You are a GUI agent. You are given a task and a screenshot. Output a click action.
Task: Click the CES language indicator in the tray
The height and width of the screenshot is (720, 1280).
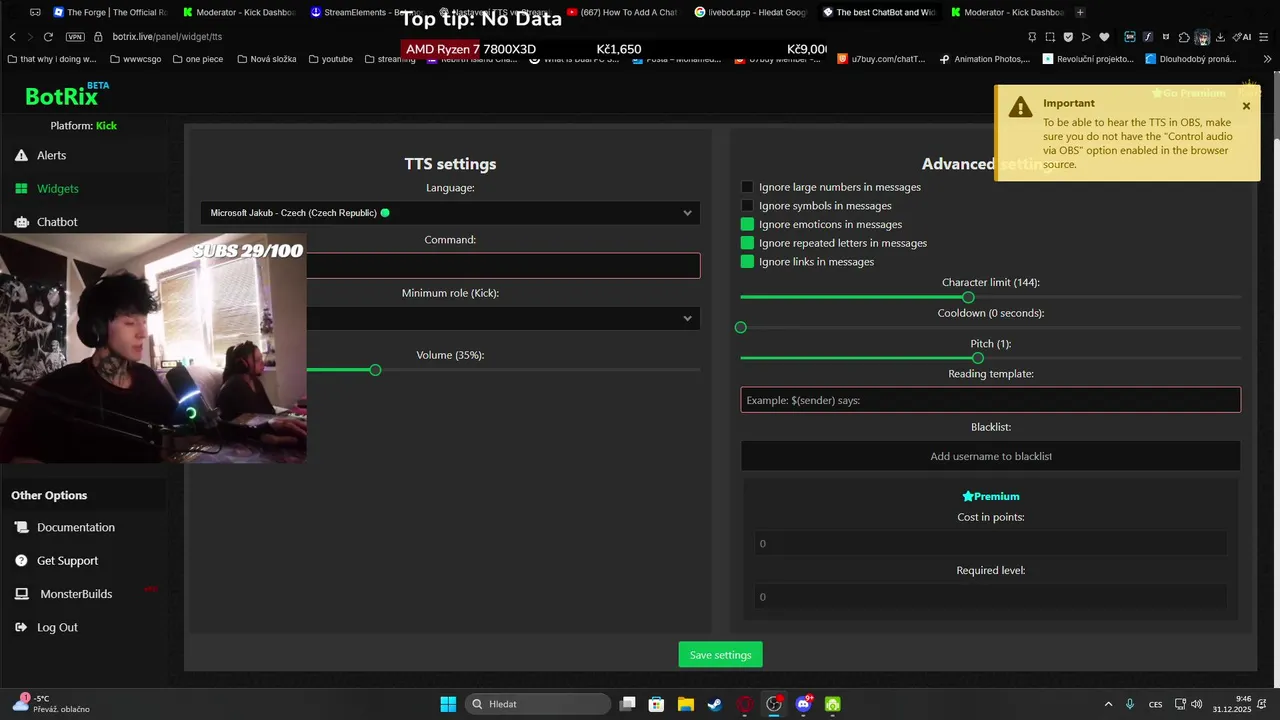1156,704
